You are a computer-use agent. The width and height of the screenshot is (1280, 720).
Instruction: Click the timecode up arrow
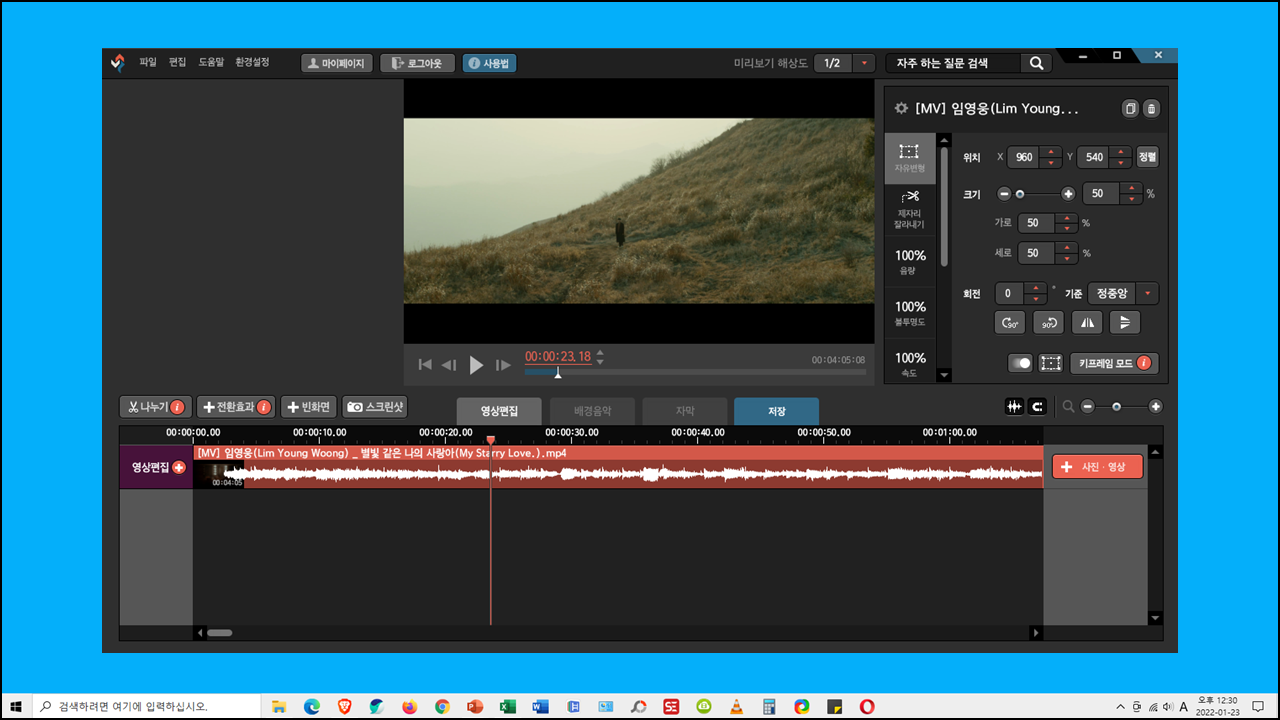tap(600, 353)
